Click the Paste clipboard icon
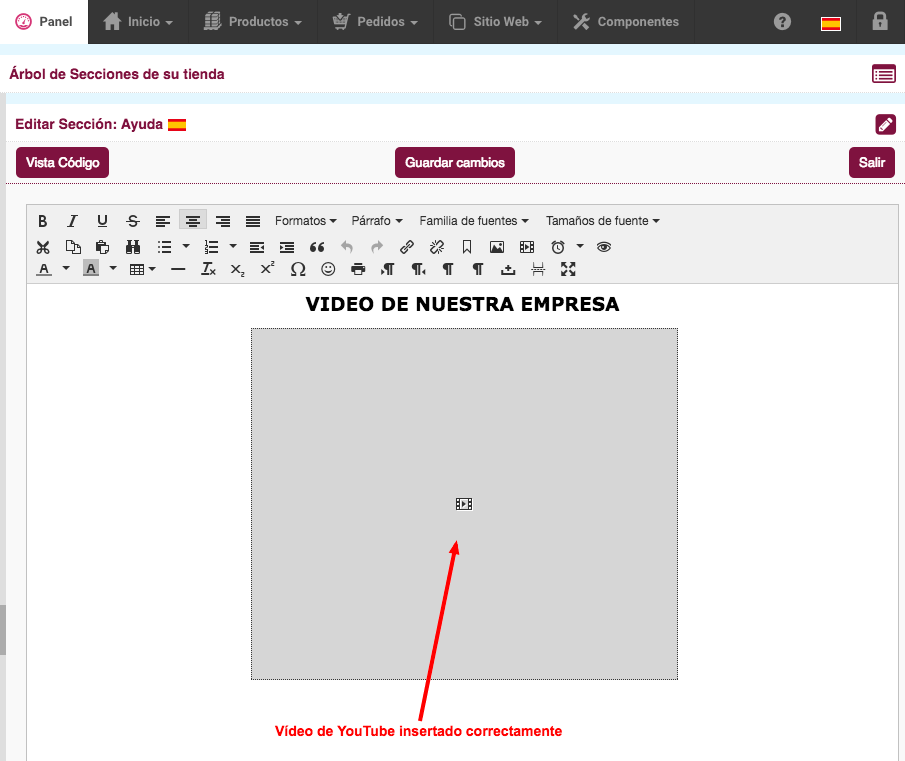Image resolution: width=905 pixels, height=761 pixels. (103, 248)
